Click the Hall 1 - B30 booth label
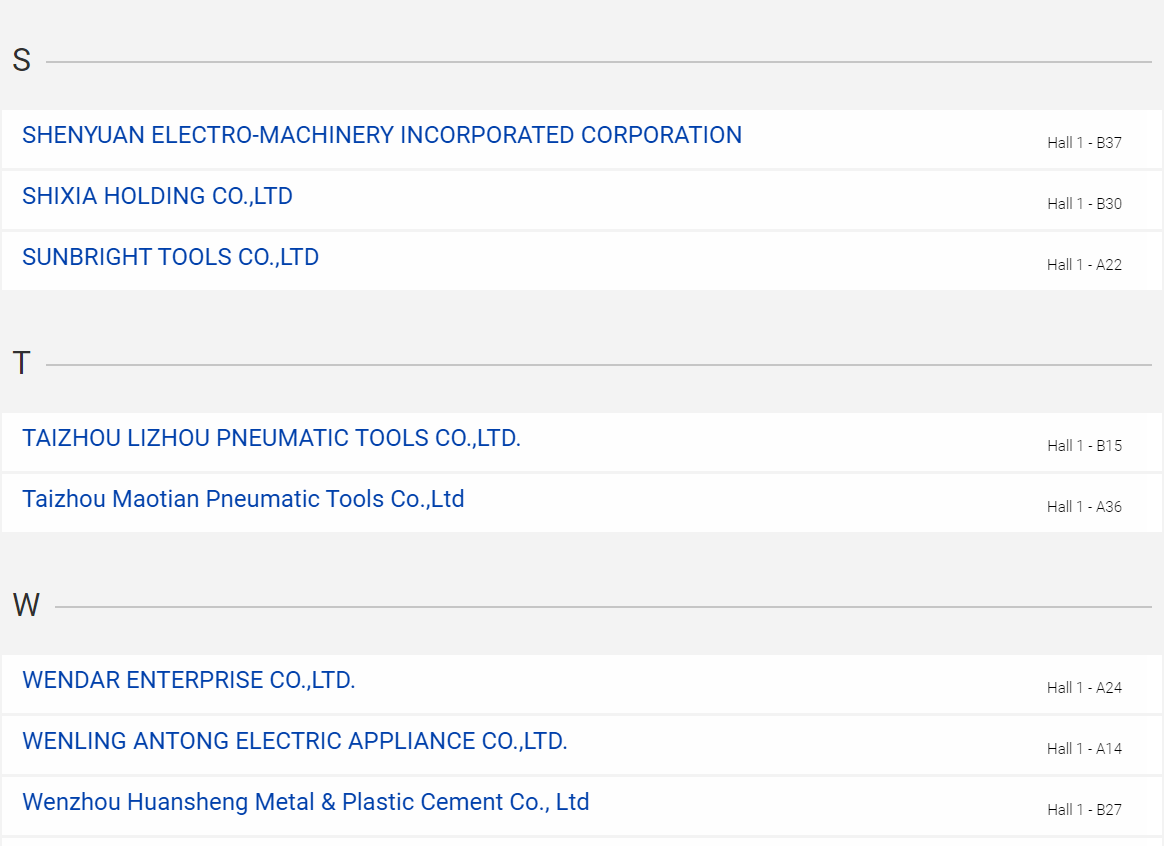The height and width of the screenshot is (846, 1164). point(1084,203)
